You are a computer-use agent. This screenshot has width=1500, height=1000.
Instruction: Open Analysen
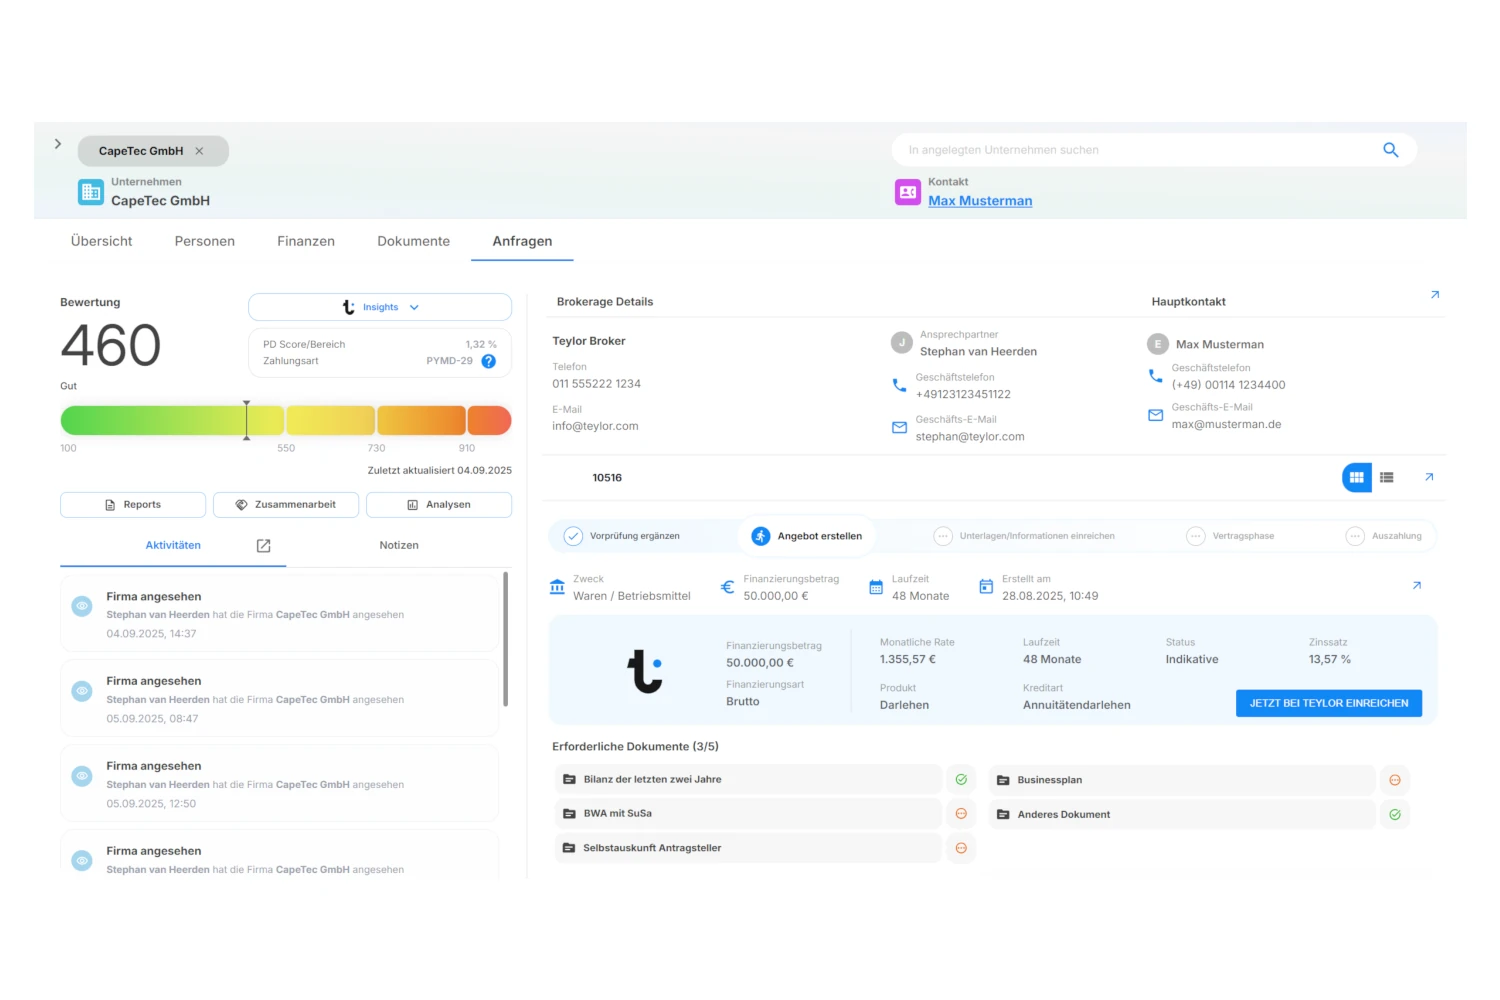point(439,505)
